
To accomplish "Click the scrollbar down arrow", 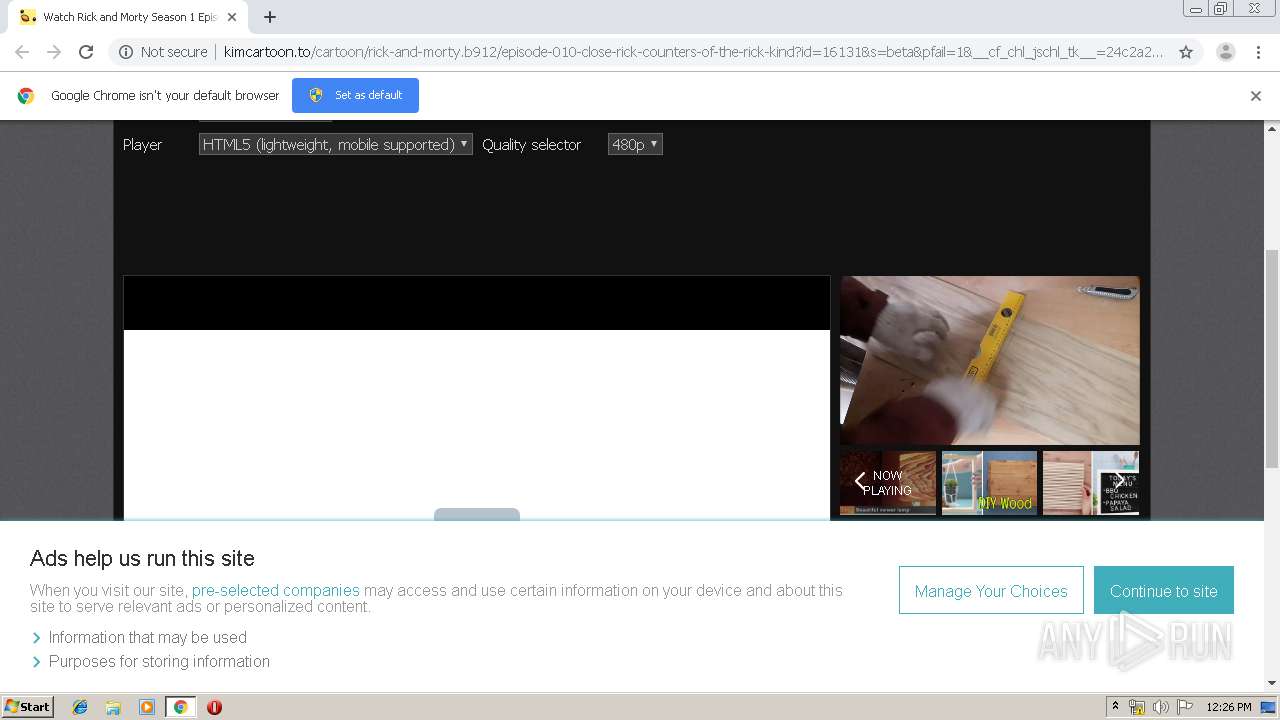I will click(x=1272, y=683).
